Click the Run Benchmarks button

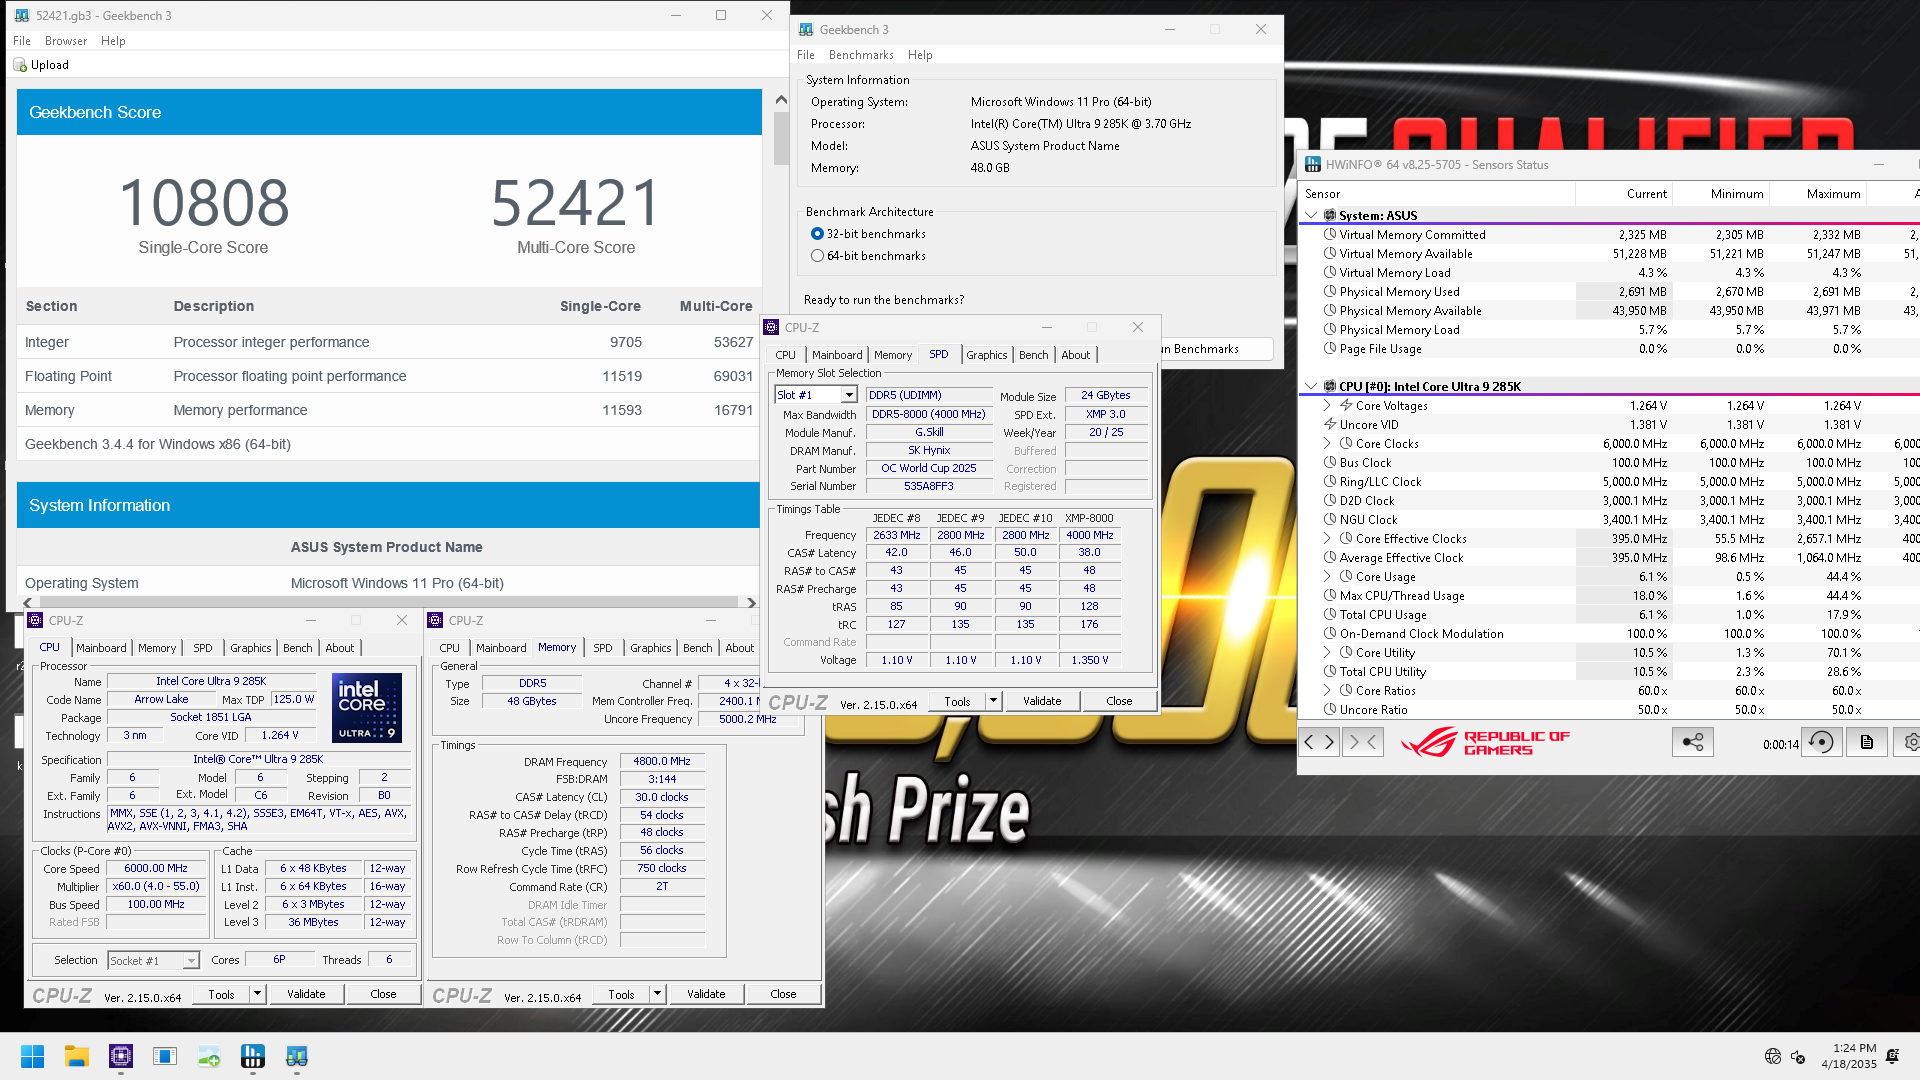pyautogui.click(x=1214, y=349)
